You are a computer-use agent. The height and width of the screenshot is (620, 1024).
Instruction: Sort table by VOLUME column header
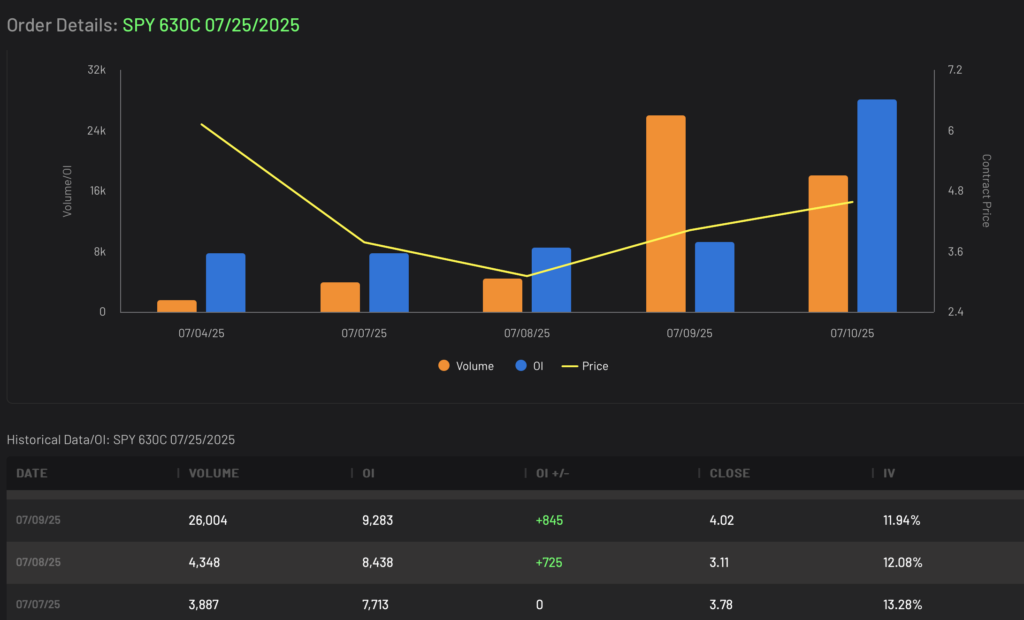pyautogui.click(x=214, y=473)
